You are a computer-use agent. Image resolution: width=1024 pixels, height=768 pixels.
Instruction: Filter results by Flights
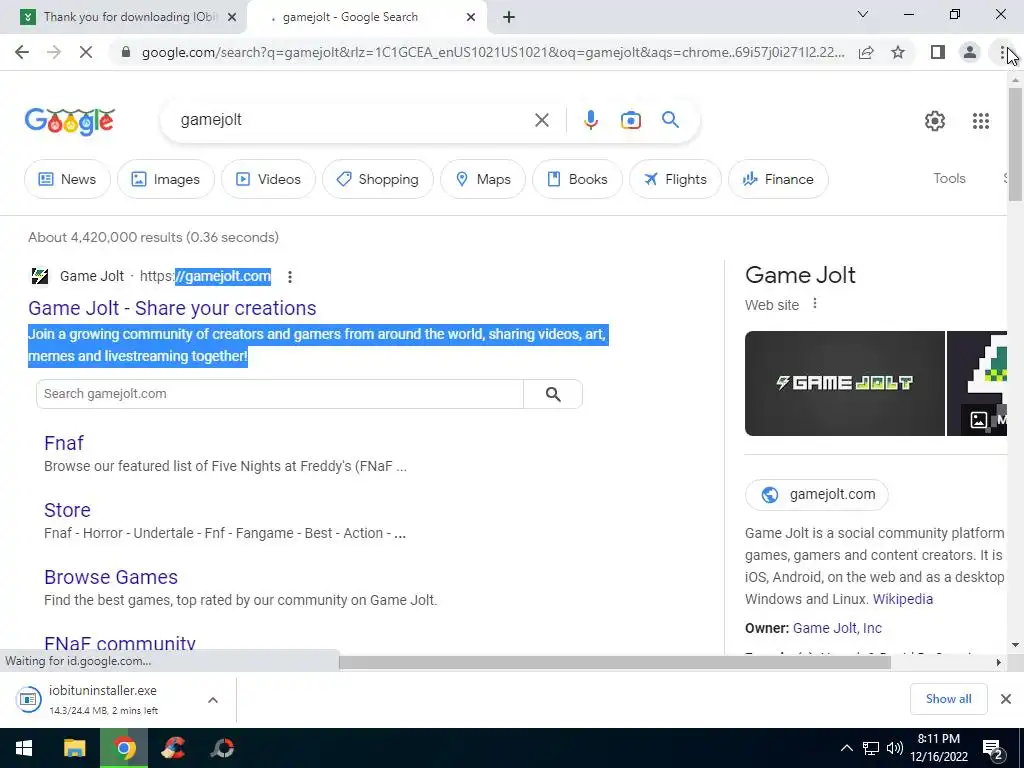tap(675, 179)
